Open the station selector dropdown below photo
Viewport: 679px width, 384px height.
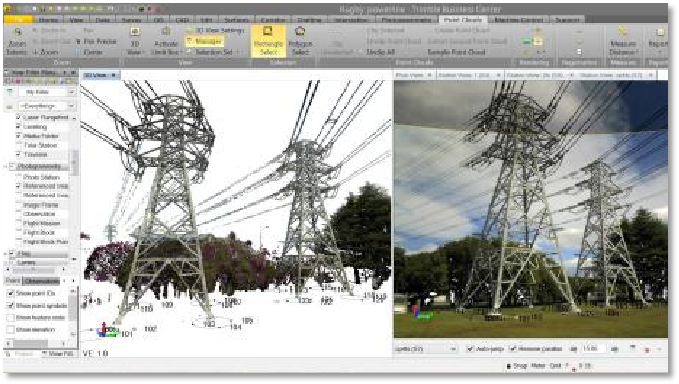click(x=426, y=349)
